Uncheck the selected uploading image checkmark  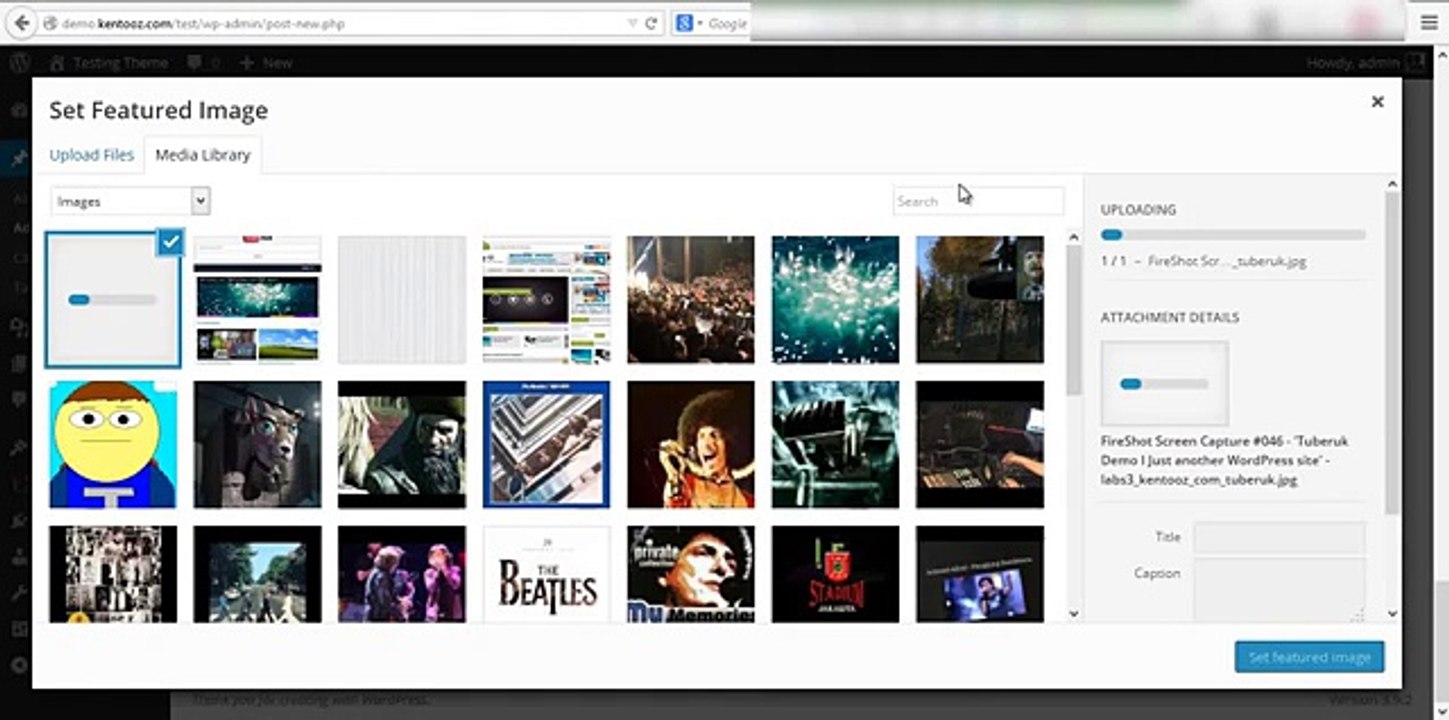click(170, 241)
